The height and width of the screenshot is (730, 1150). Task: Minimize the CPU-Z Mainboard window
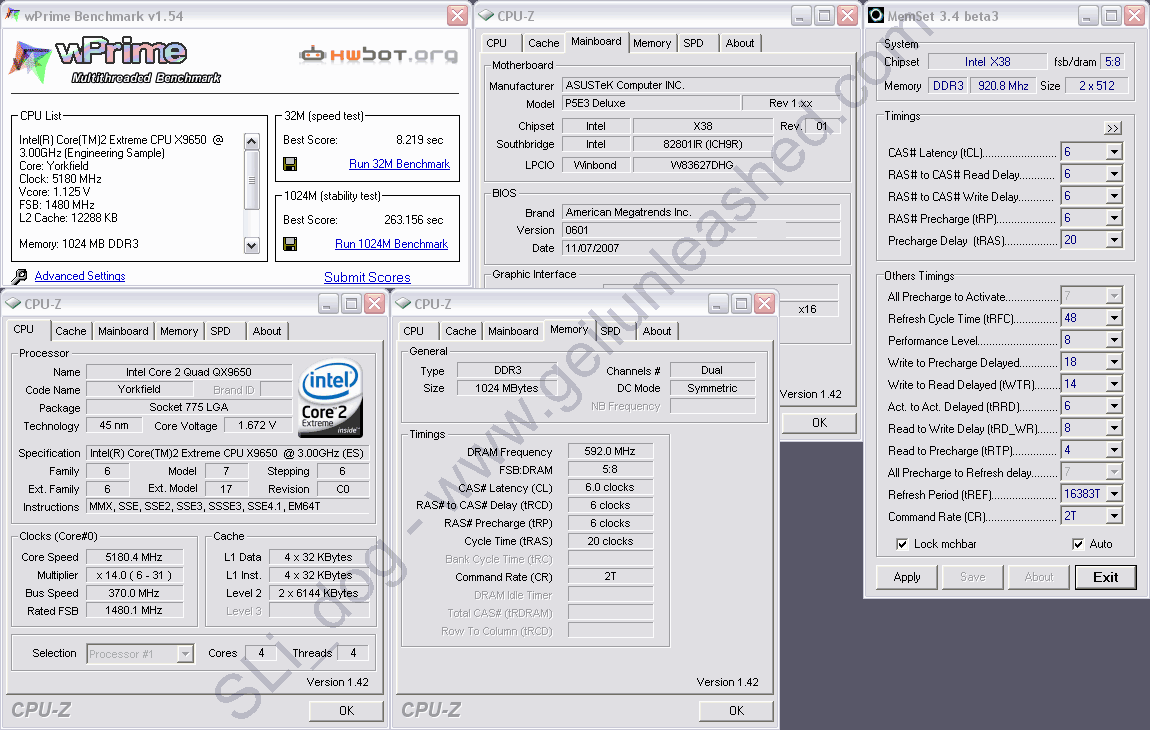click(800, 15)
